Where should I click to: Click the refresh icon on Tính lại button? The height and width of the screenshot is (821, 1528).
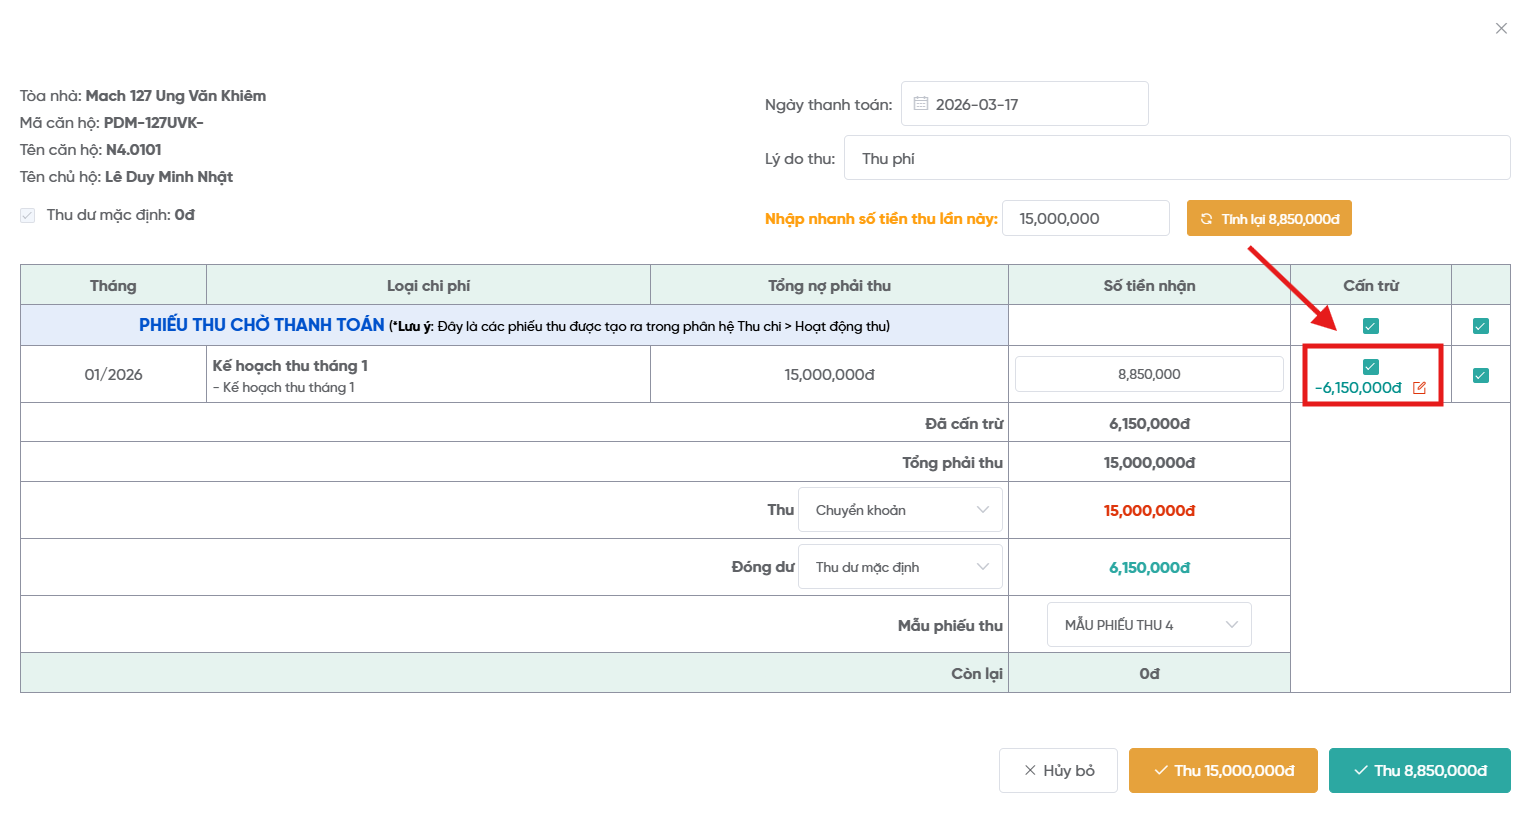(x=1206, y=219)
